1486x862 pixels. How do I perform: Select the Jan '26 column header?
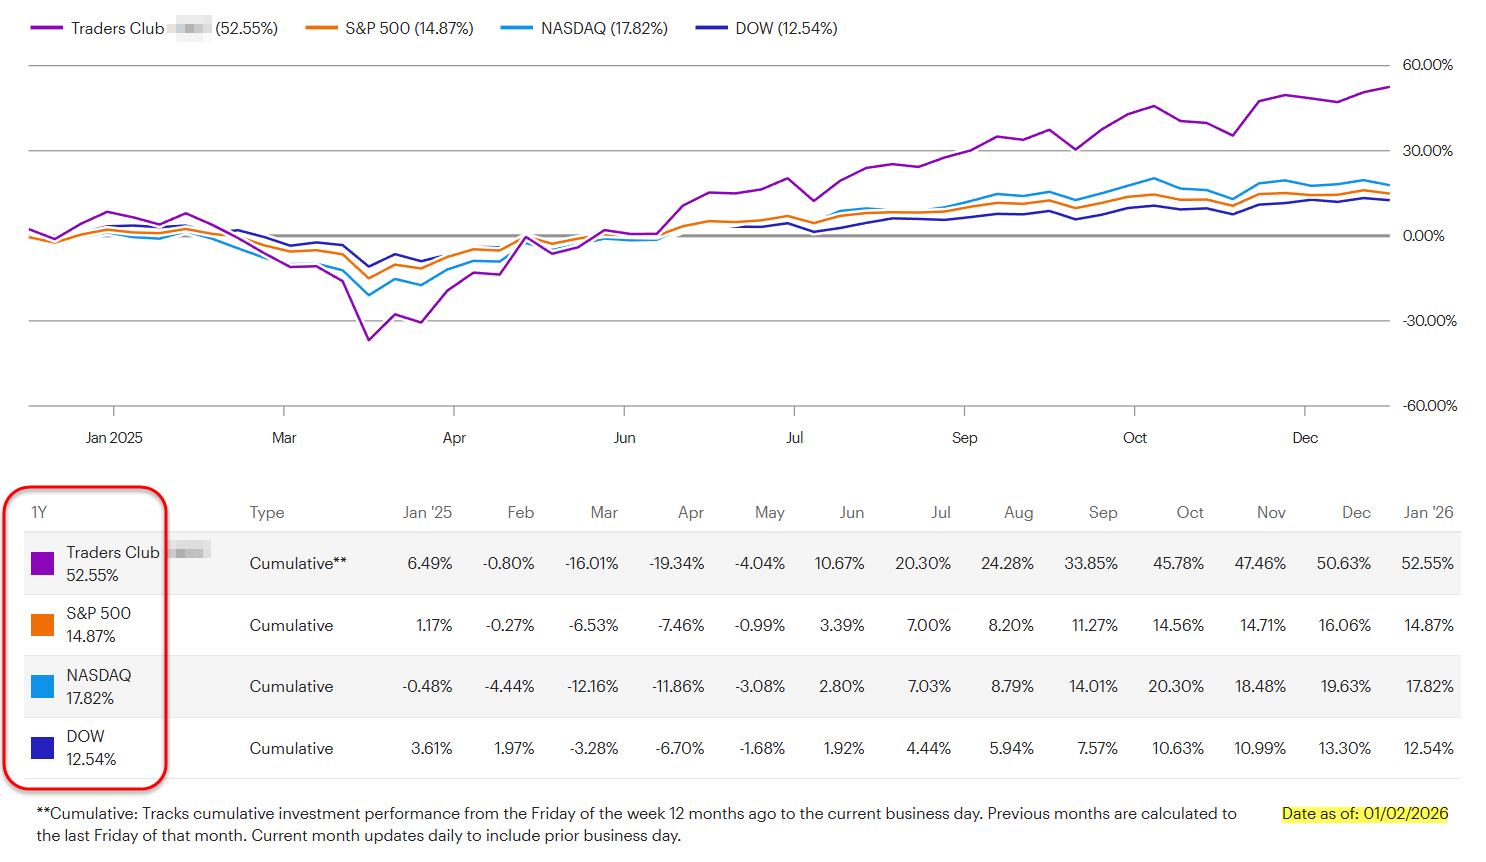1428,512
